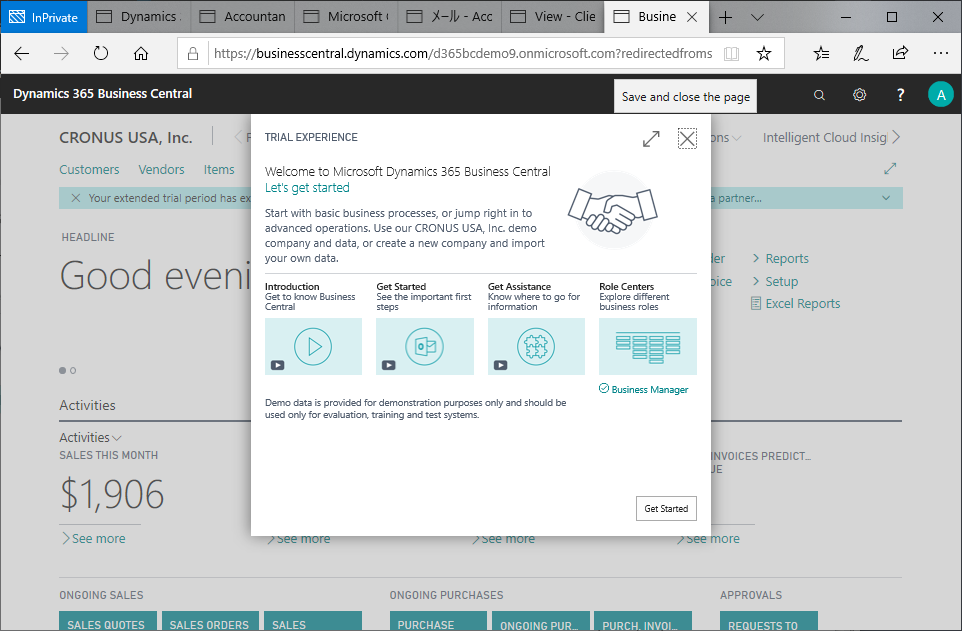Select the Business Manager role

click(x=644, y=389)
